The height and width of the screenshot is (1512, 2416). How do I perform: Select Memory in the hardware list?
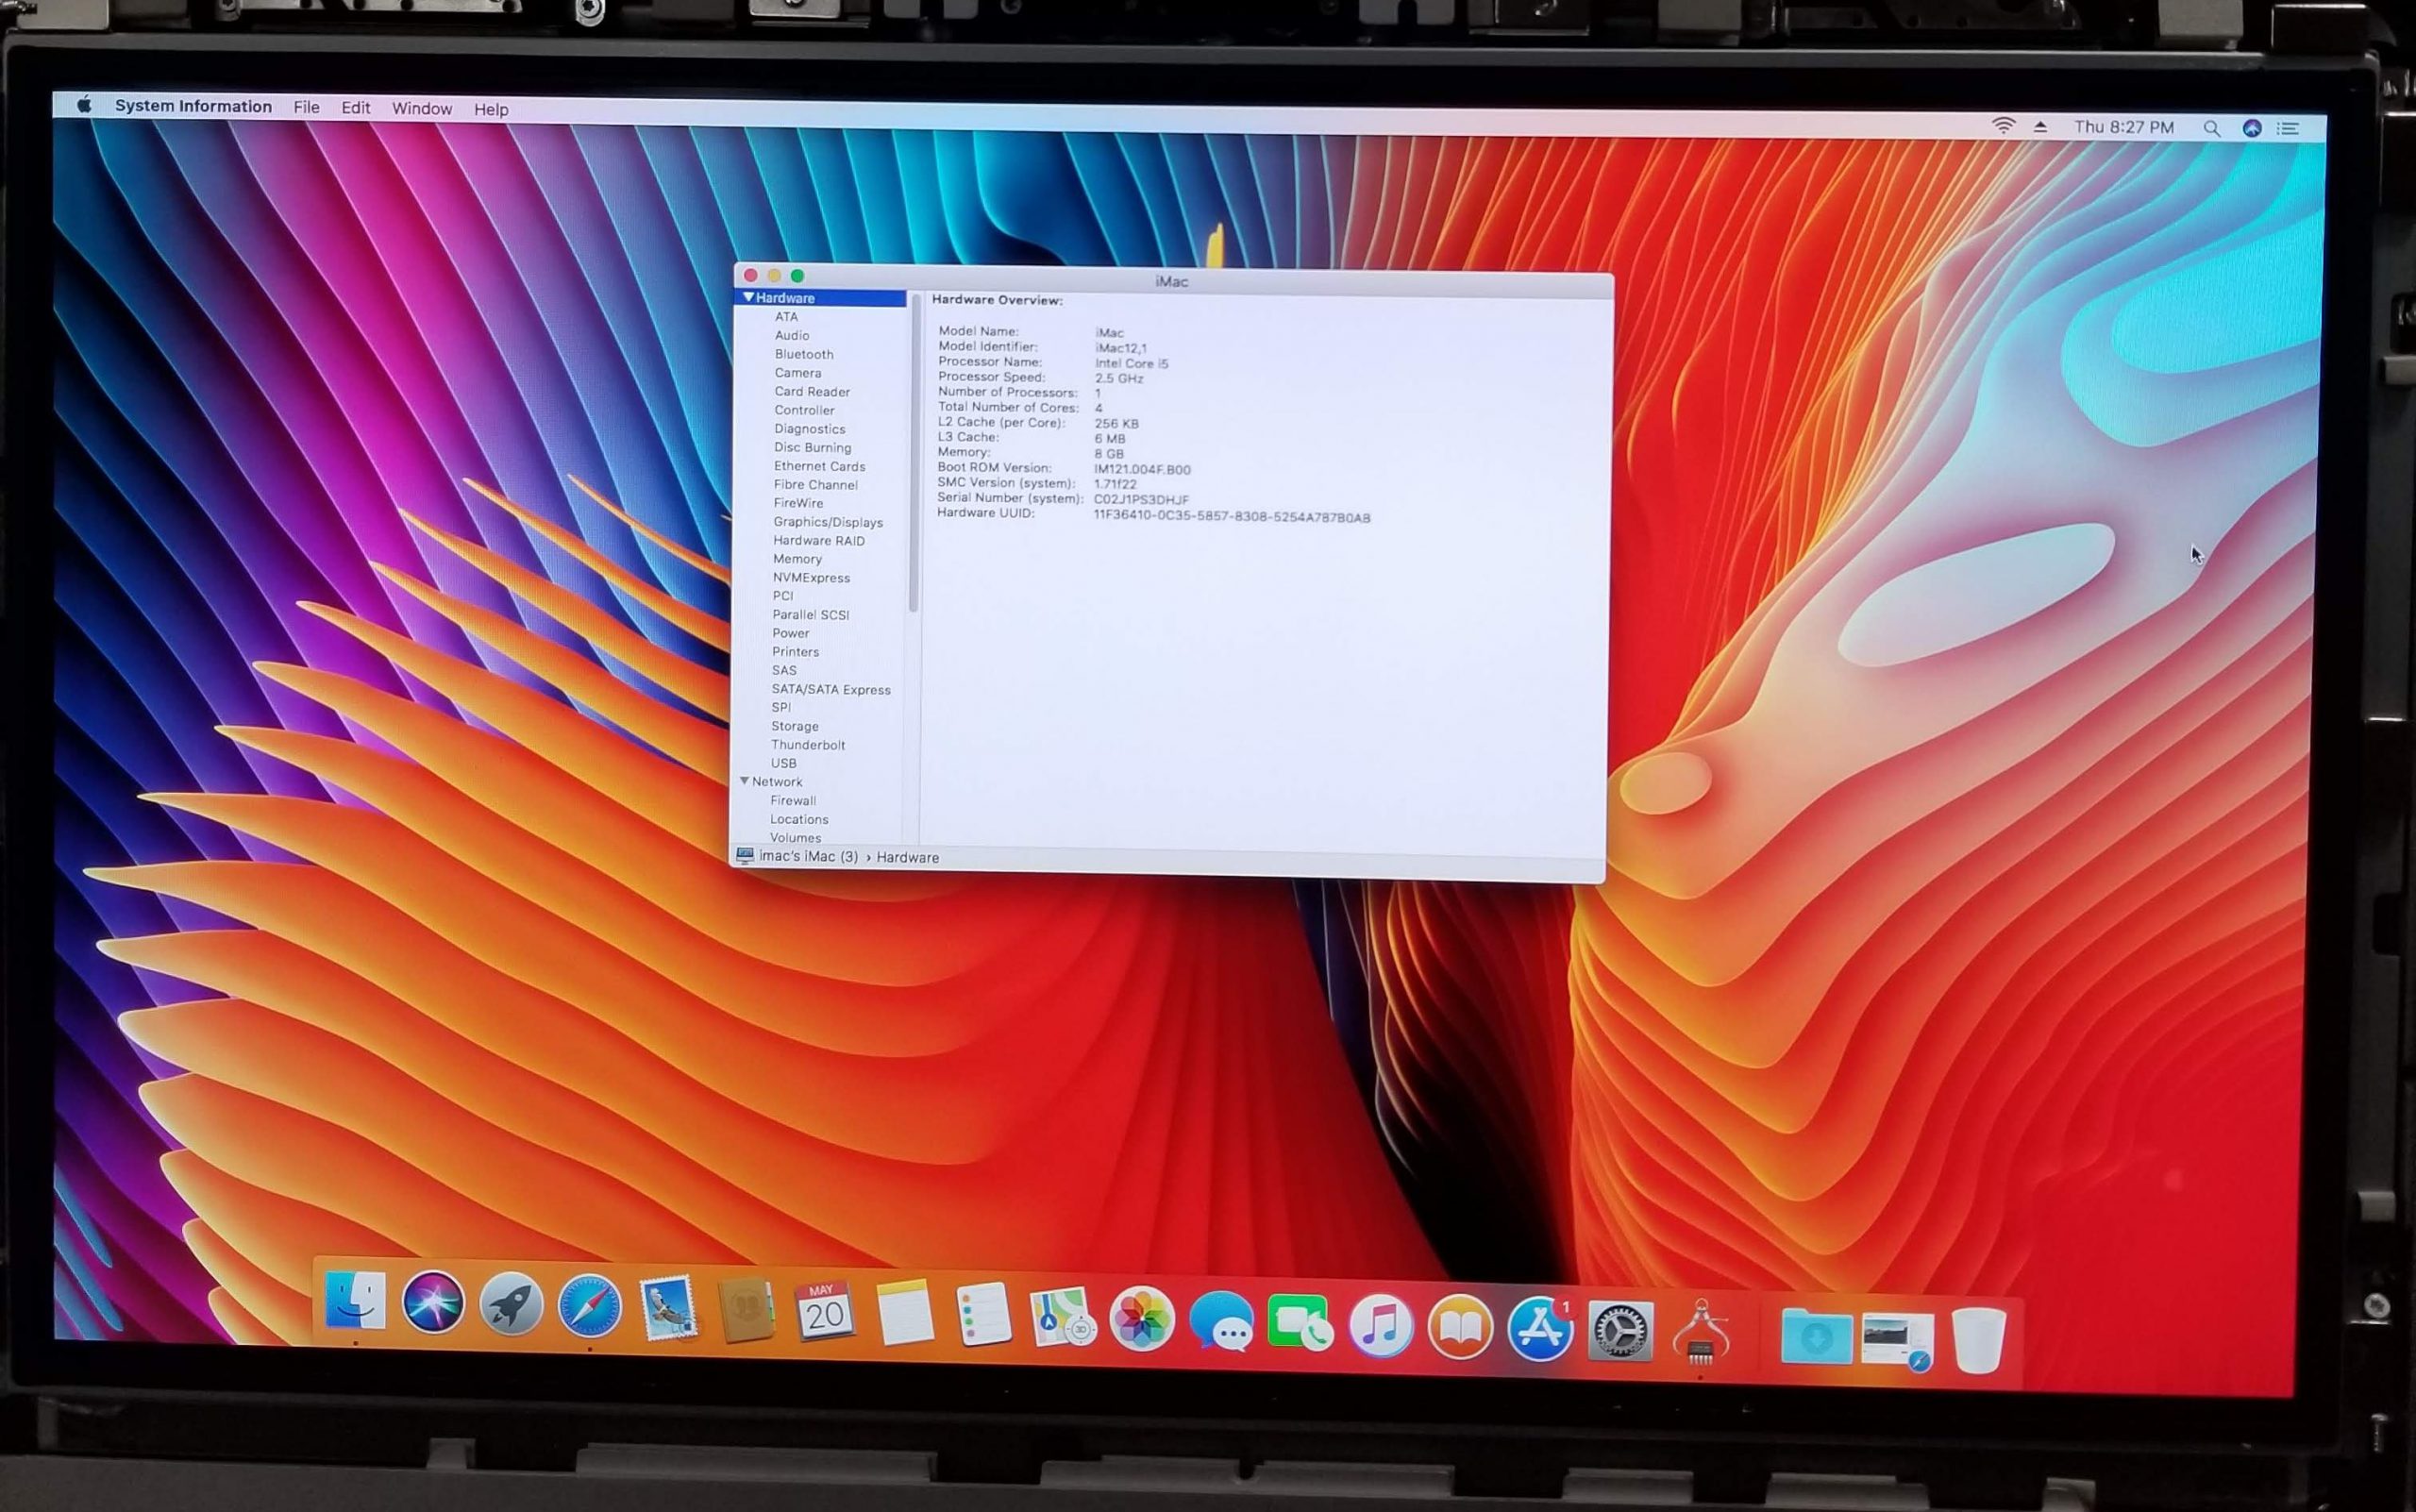[x=797, y=559]
